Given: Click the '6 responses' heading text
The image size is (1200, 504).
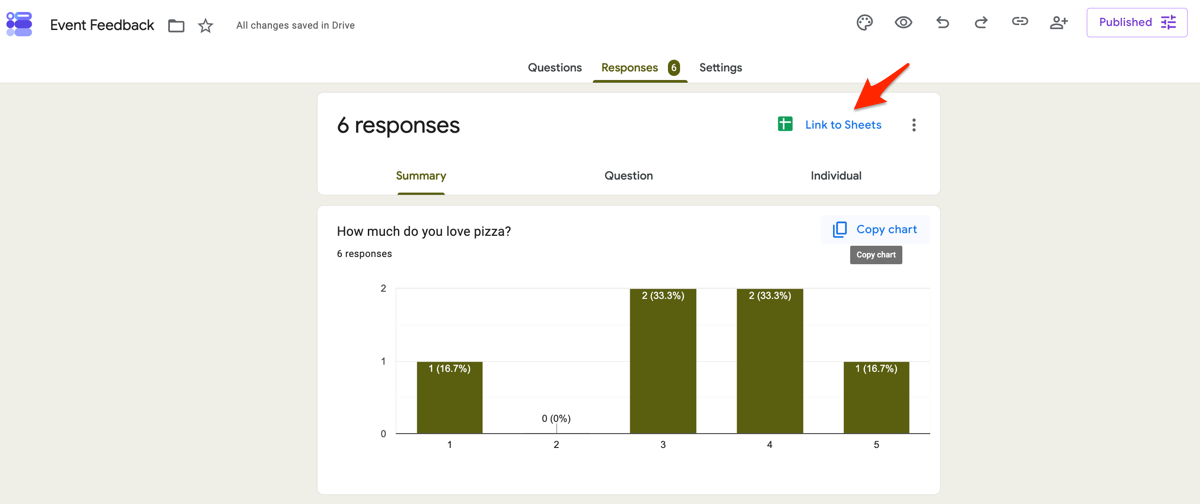Looking at the screenshot, I should coord(398,125).
